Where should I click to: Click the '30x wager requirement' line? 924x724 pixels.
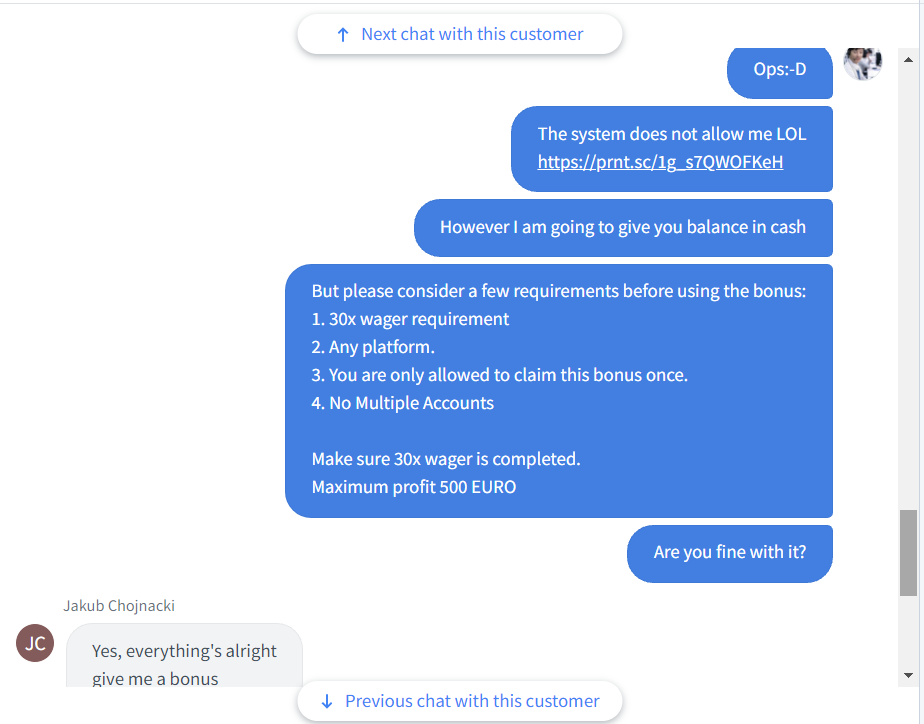pyautogui.click(x=410, y=319)
